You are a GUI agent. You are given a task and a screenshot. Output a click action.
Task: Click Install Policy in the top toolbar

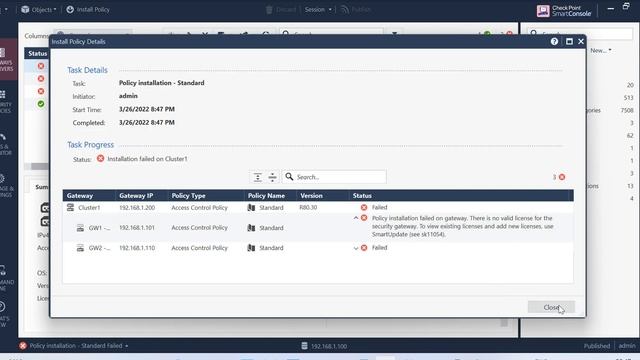[x=88, y=9]
